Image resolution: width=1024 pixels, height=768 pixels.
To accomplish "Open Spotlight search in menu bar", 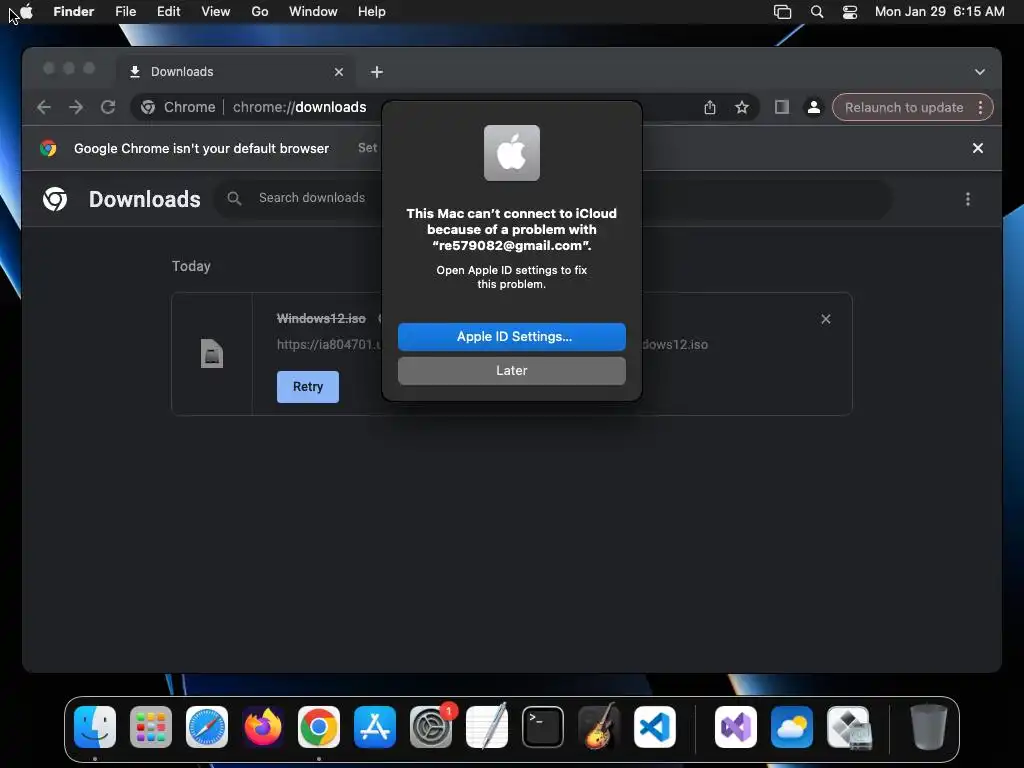I will 816,12.
